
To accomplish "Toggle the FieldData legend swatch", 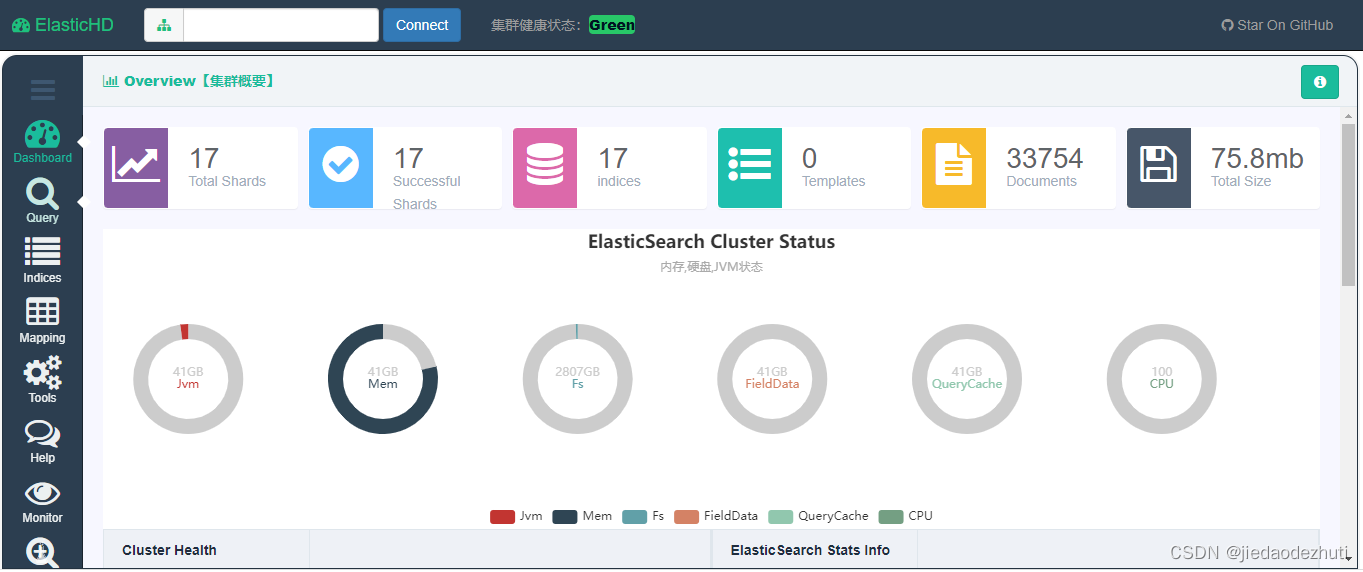I will point(686,516).
